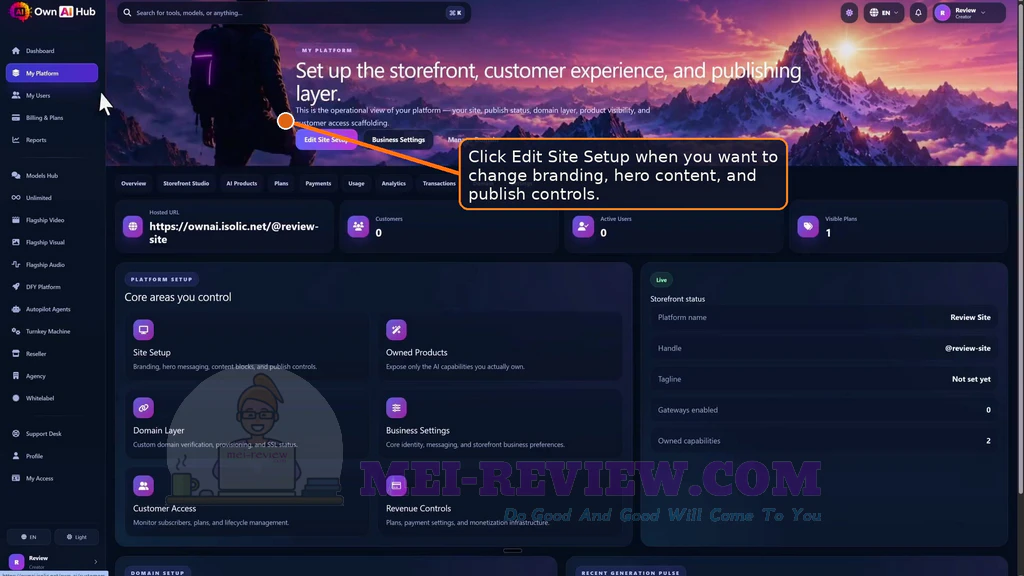This screenshot has width=1024, height=576.
Task: Click the Customer Access card icon
Action: coord(143,485)
